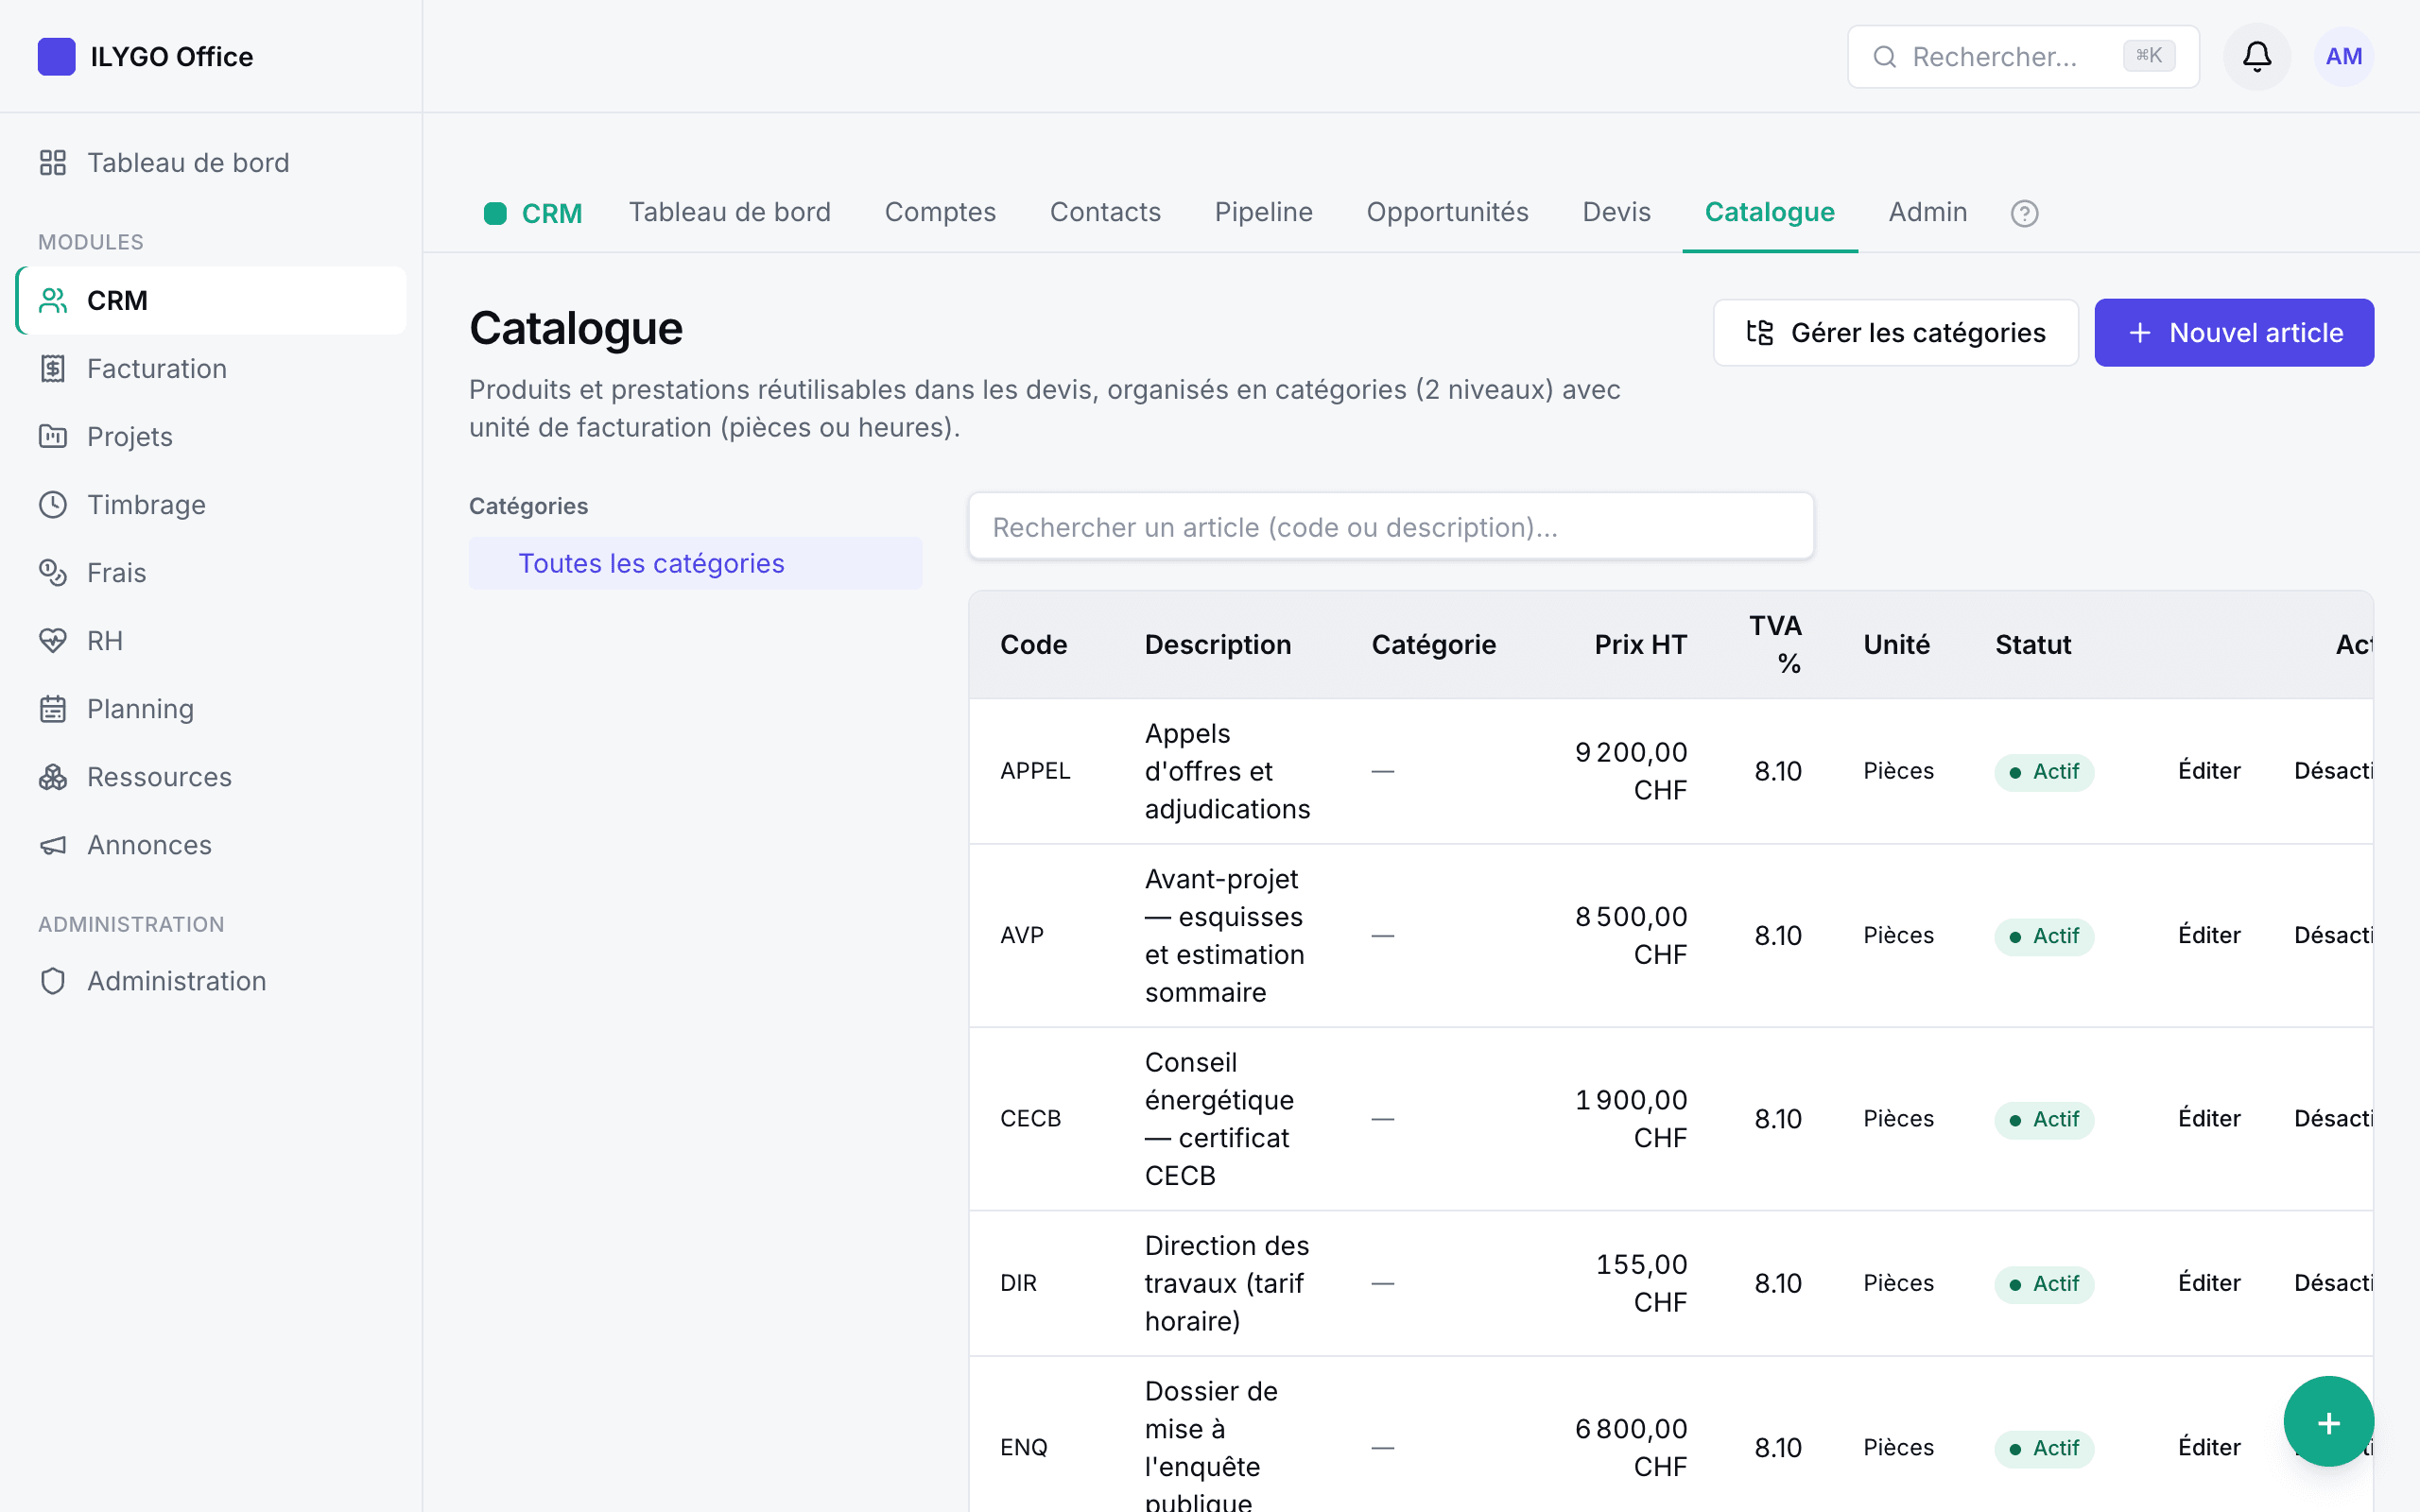Open the Projets module
The width and height of the screenshot is (2420, 1512).
pyautogui.click(x=211, y=437)
